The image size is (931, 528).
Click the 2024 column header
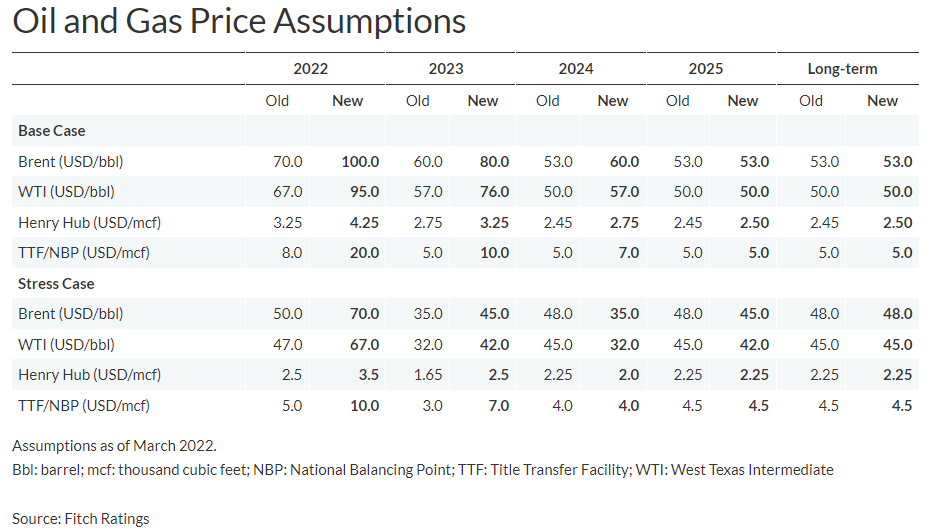576,69
